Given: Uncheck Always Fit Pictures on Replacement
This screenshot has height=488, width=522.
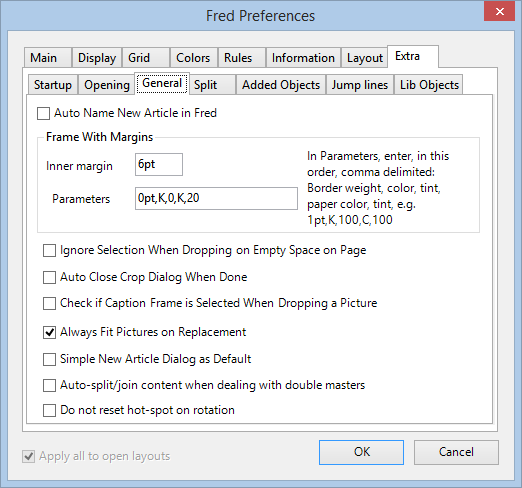Looking at the screenshot, I should 49,332.
